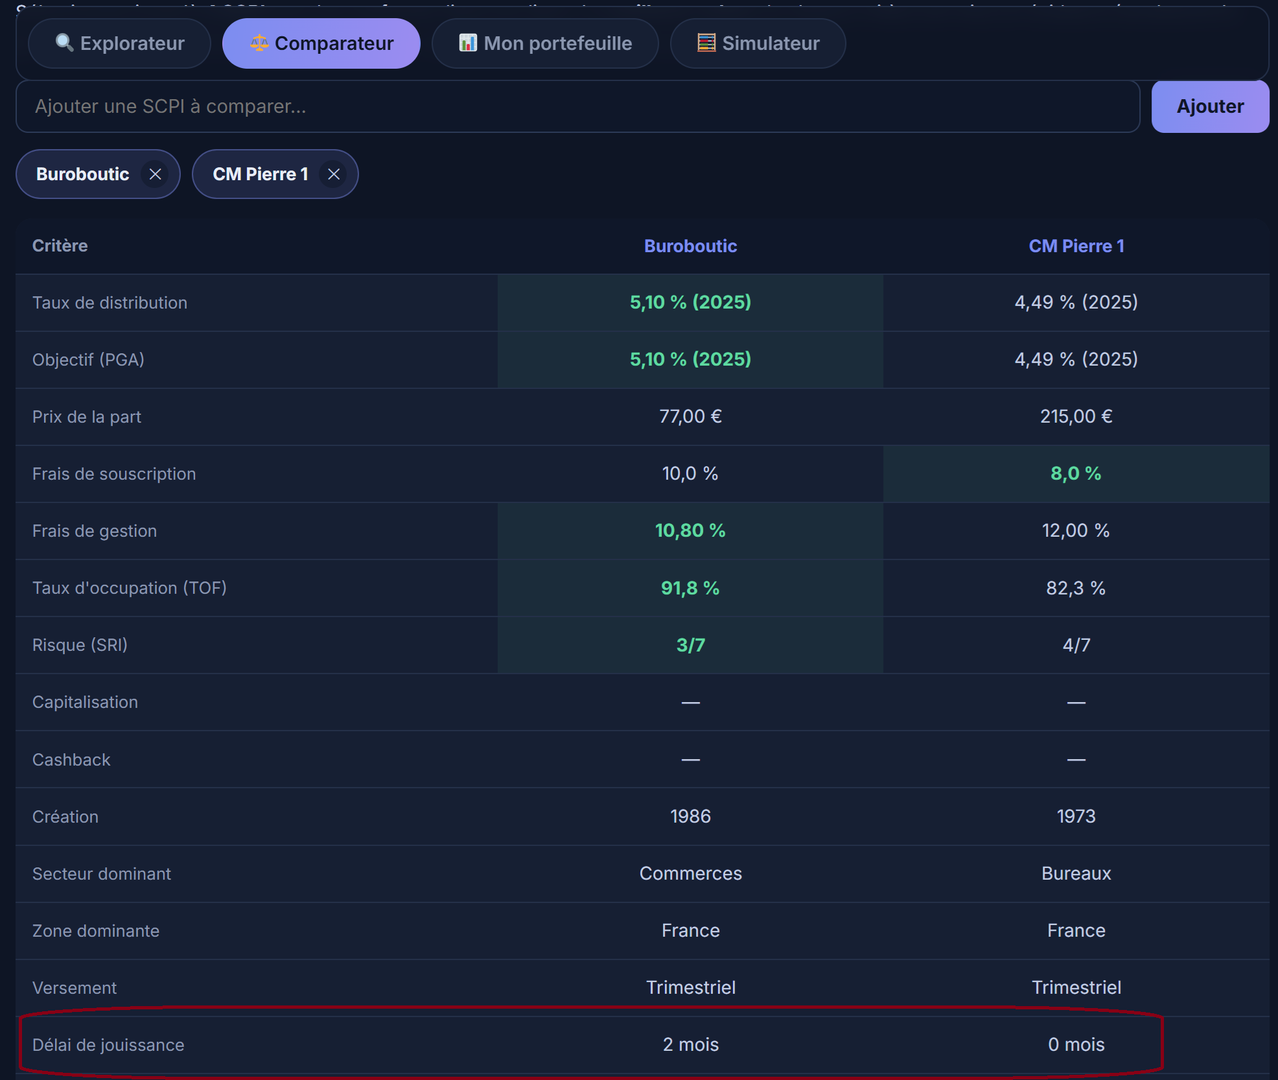Screen dimensions: 1278x1080
Task: Select the CM Pierre 1 chip label
Action: point(260,174)
